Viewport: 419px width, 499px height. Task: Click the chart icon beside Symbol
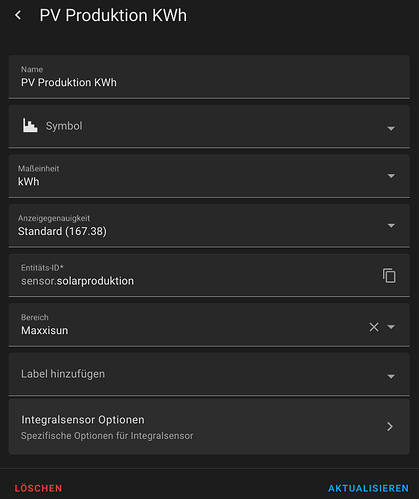pyautogui.click(x=30, y=126)
